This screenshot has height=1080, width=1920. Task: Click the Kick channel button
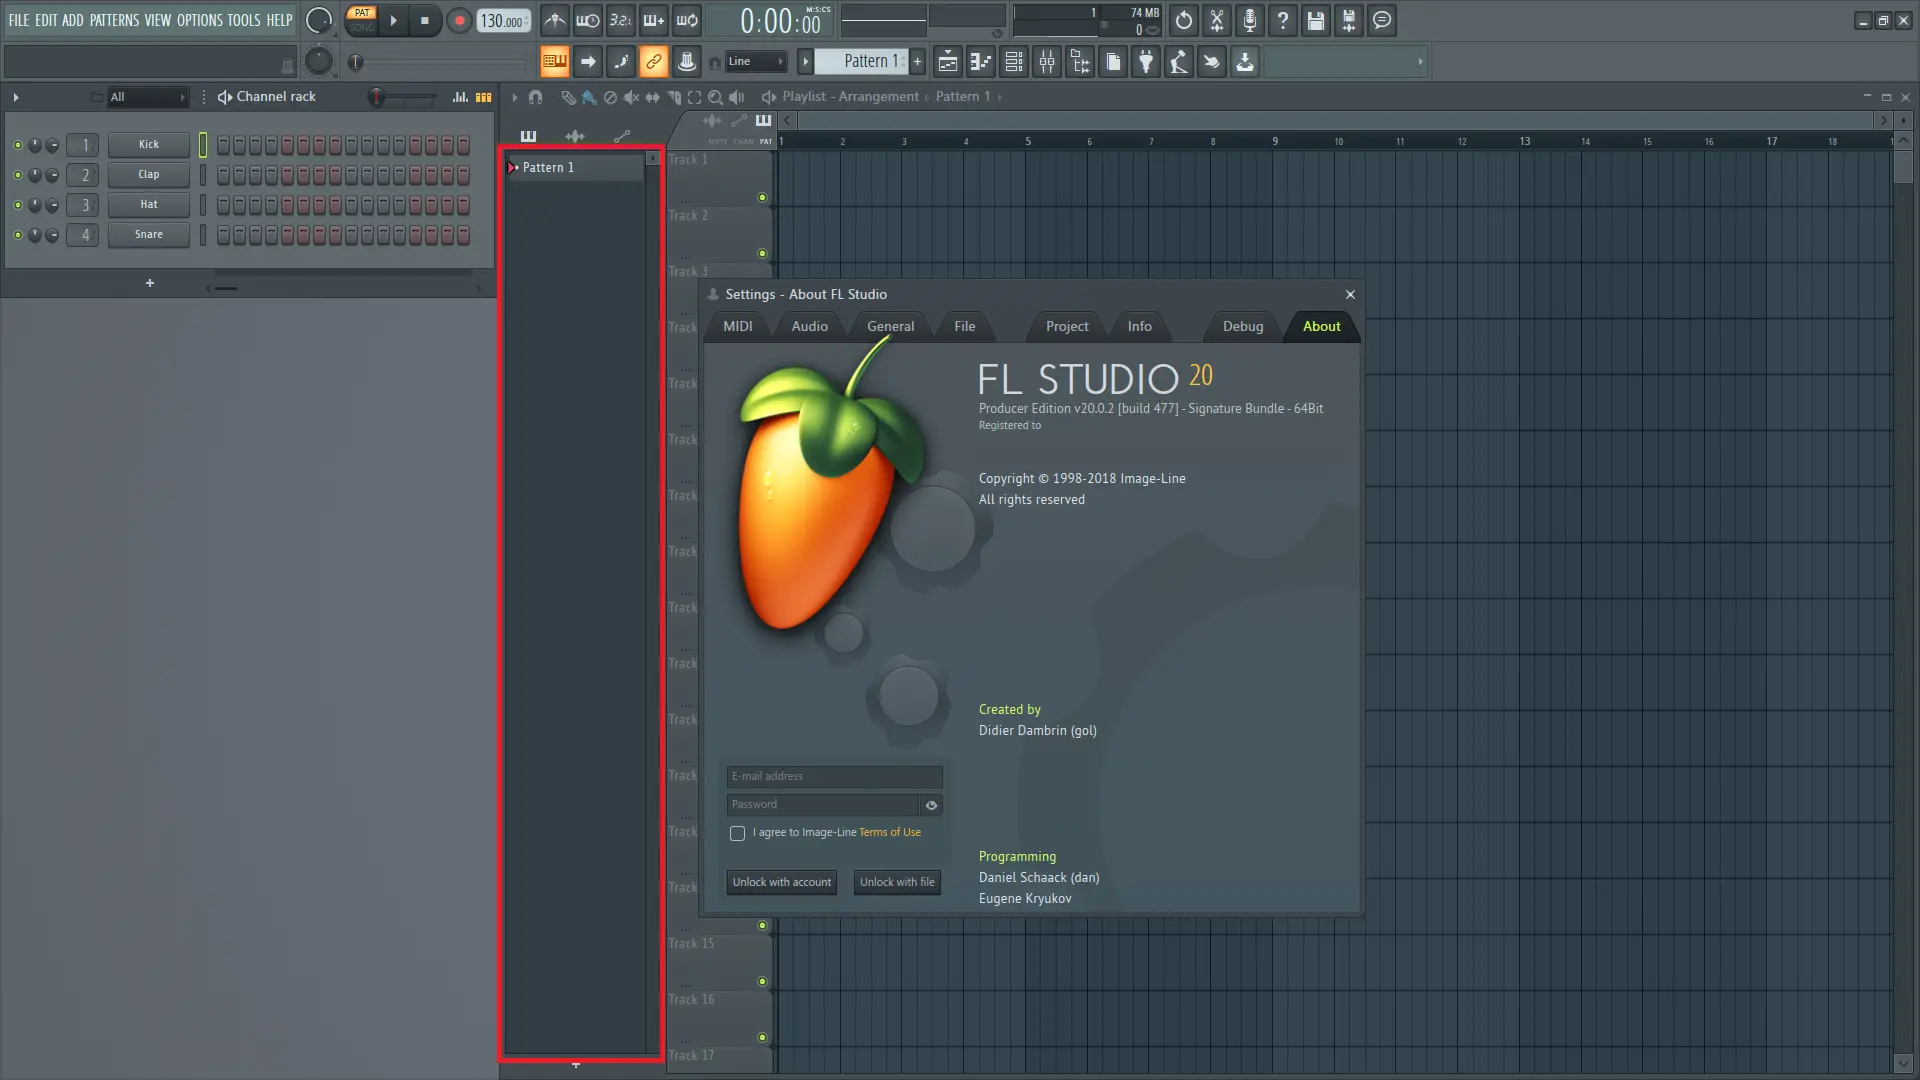[x=149, y=145]
